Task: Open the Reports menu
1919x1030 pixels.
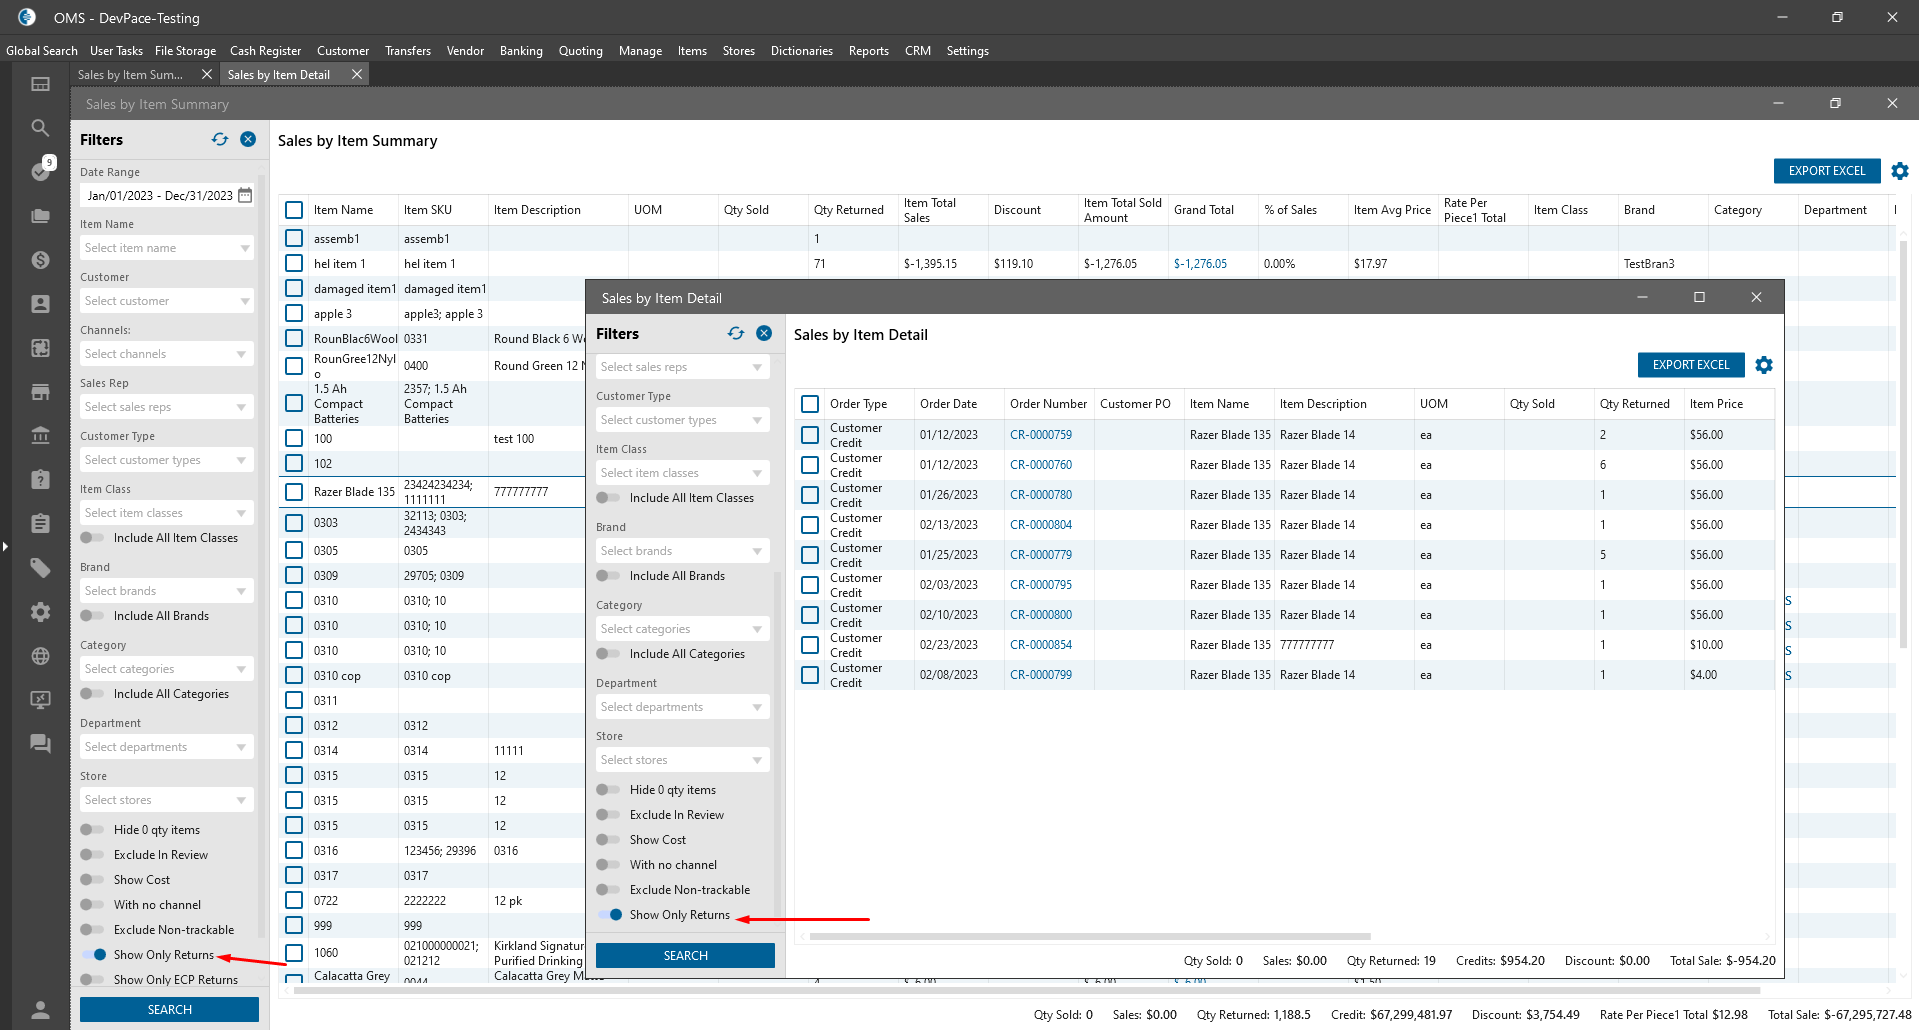Action: [x=868, y=51]
